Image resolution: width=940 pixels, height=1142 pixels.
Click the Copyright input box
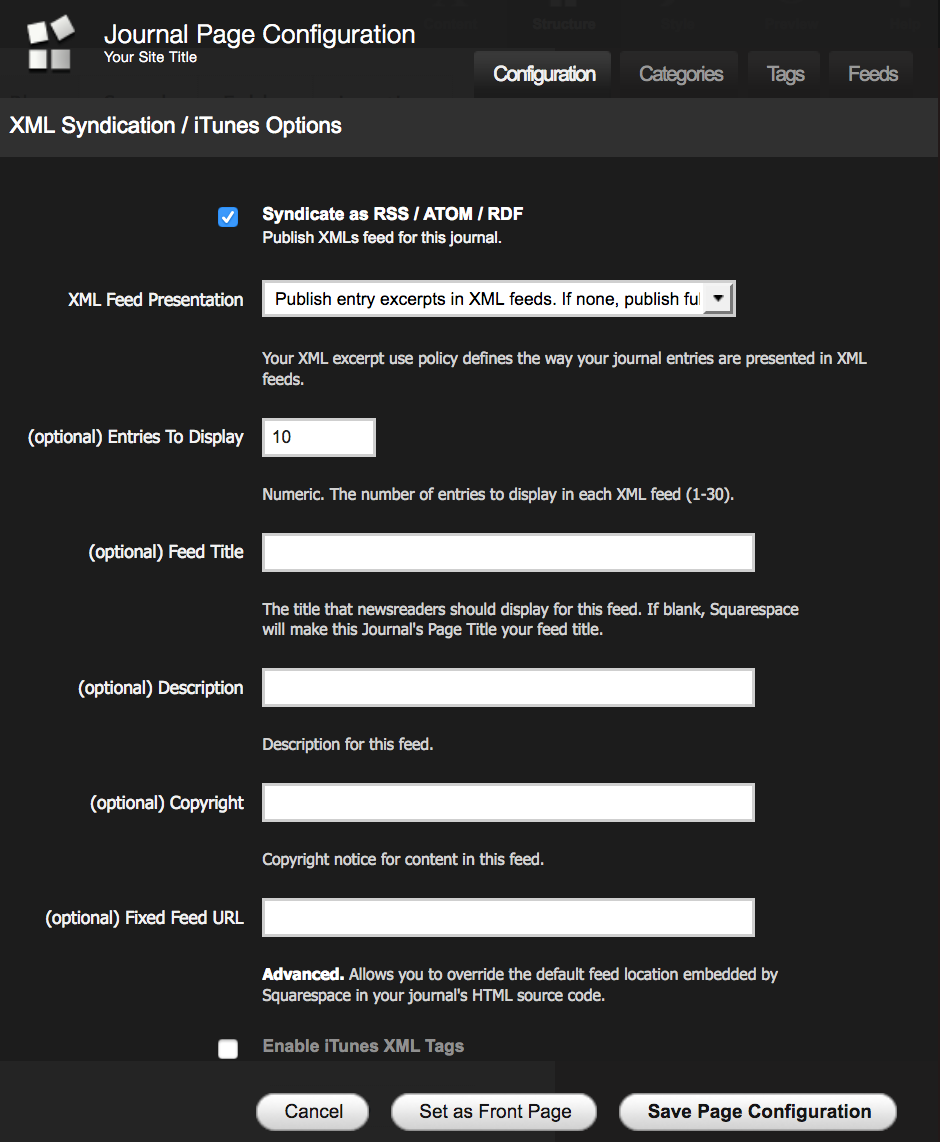pos(508,803)
